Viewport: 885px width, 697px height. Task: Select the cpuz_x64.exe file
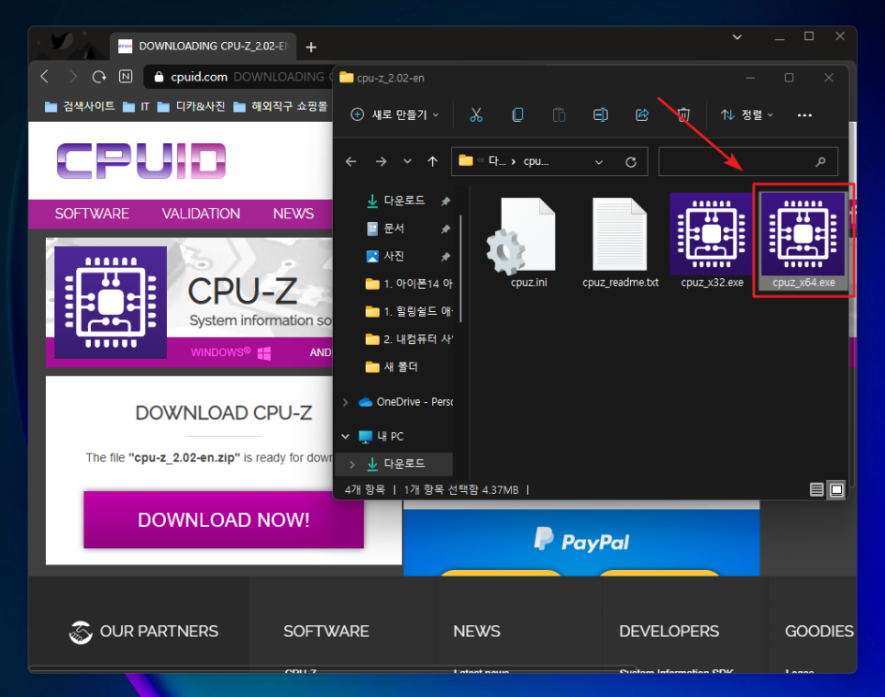pos(803,241)
